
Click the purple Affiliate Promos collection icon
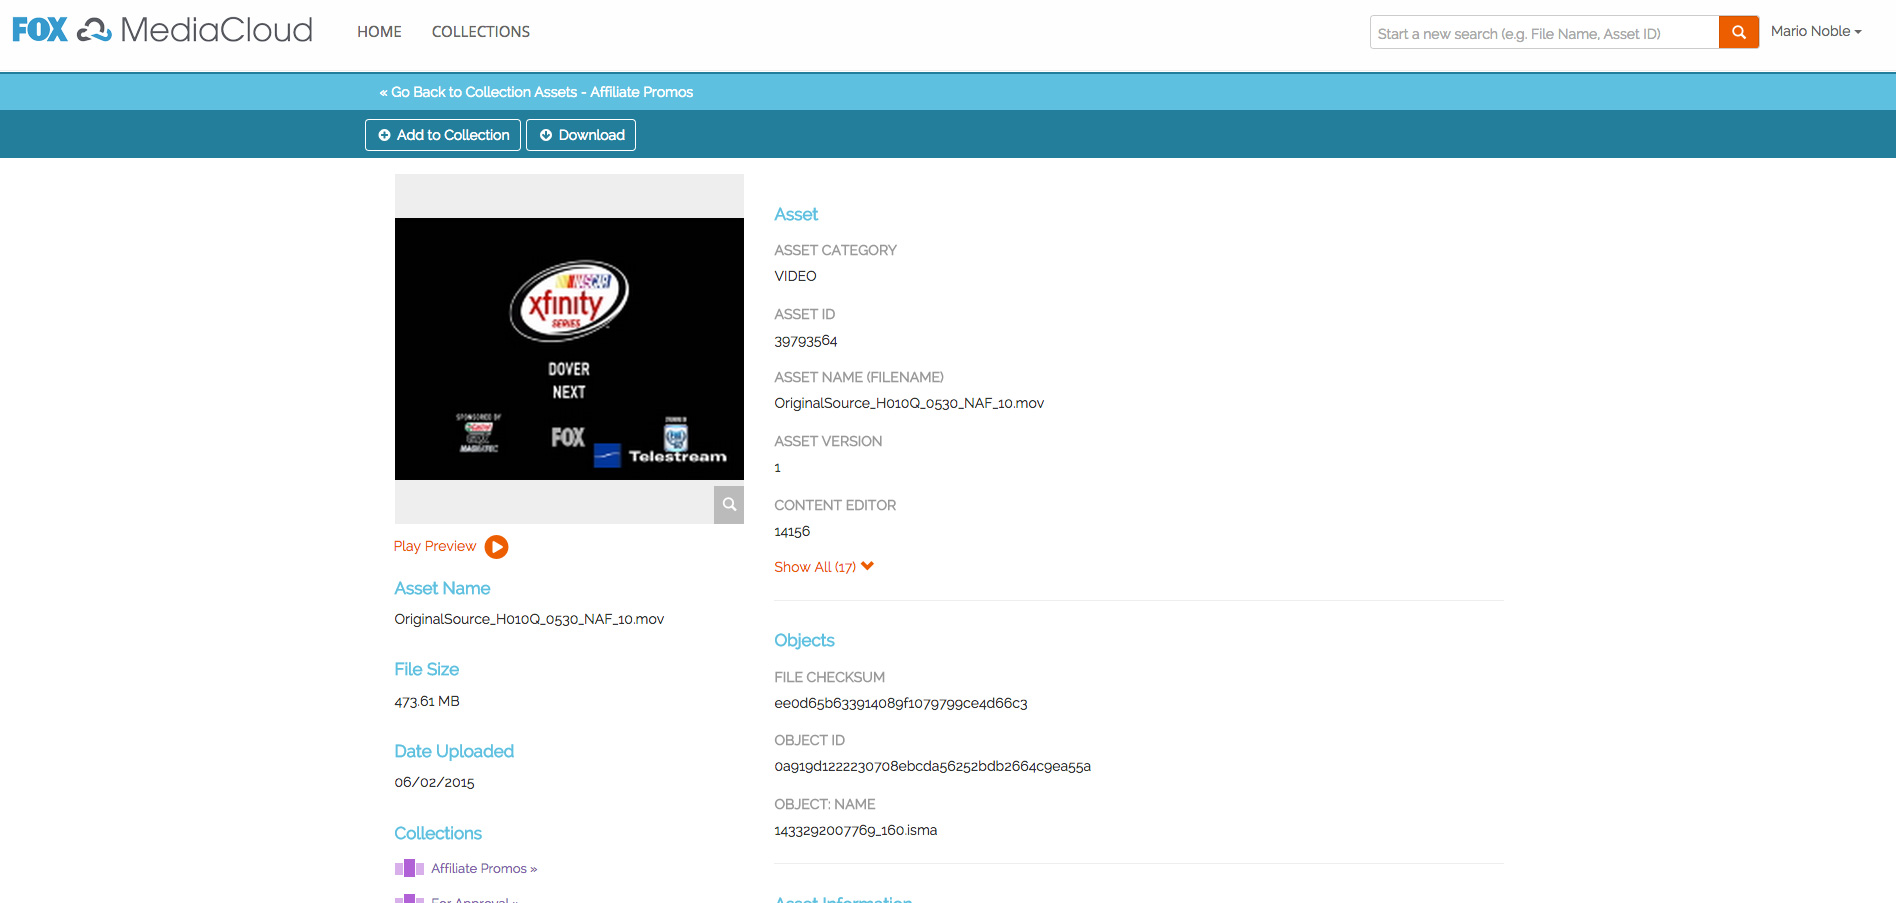coord(409,868)
